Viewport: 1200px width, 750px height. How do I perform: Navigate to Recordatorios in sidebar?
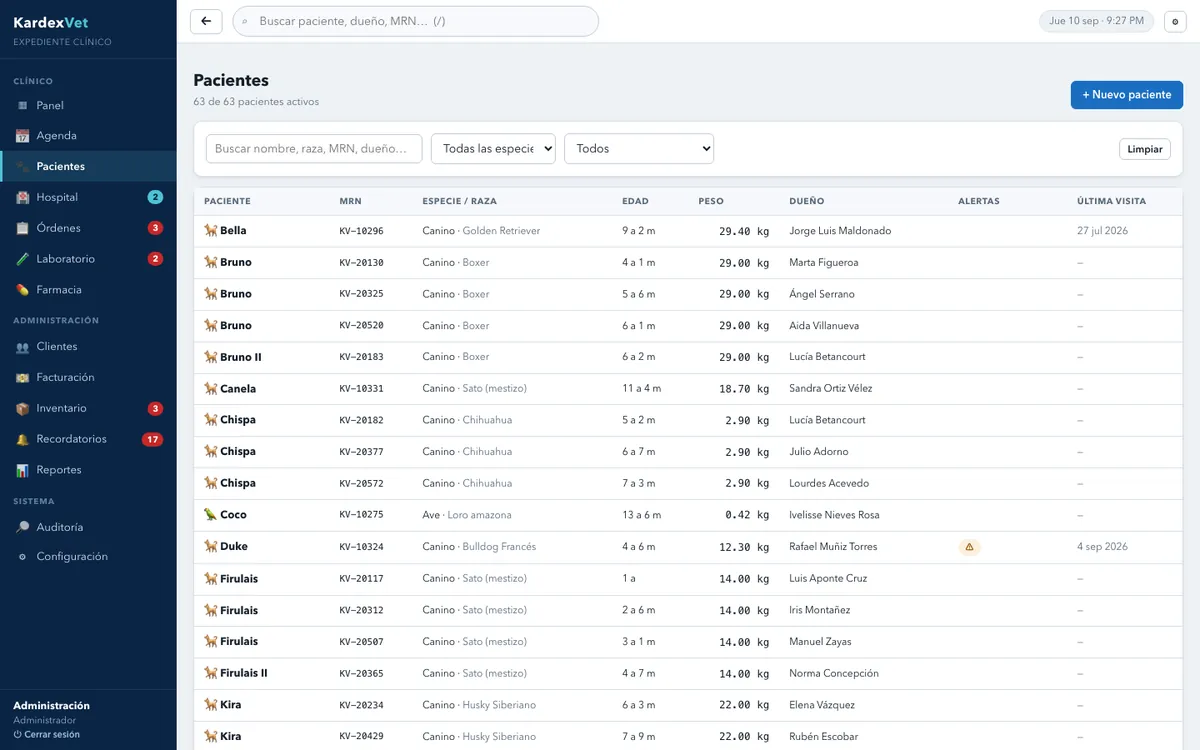88,439
